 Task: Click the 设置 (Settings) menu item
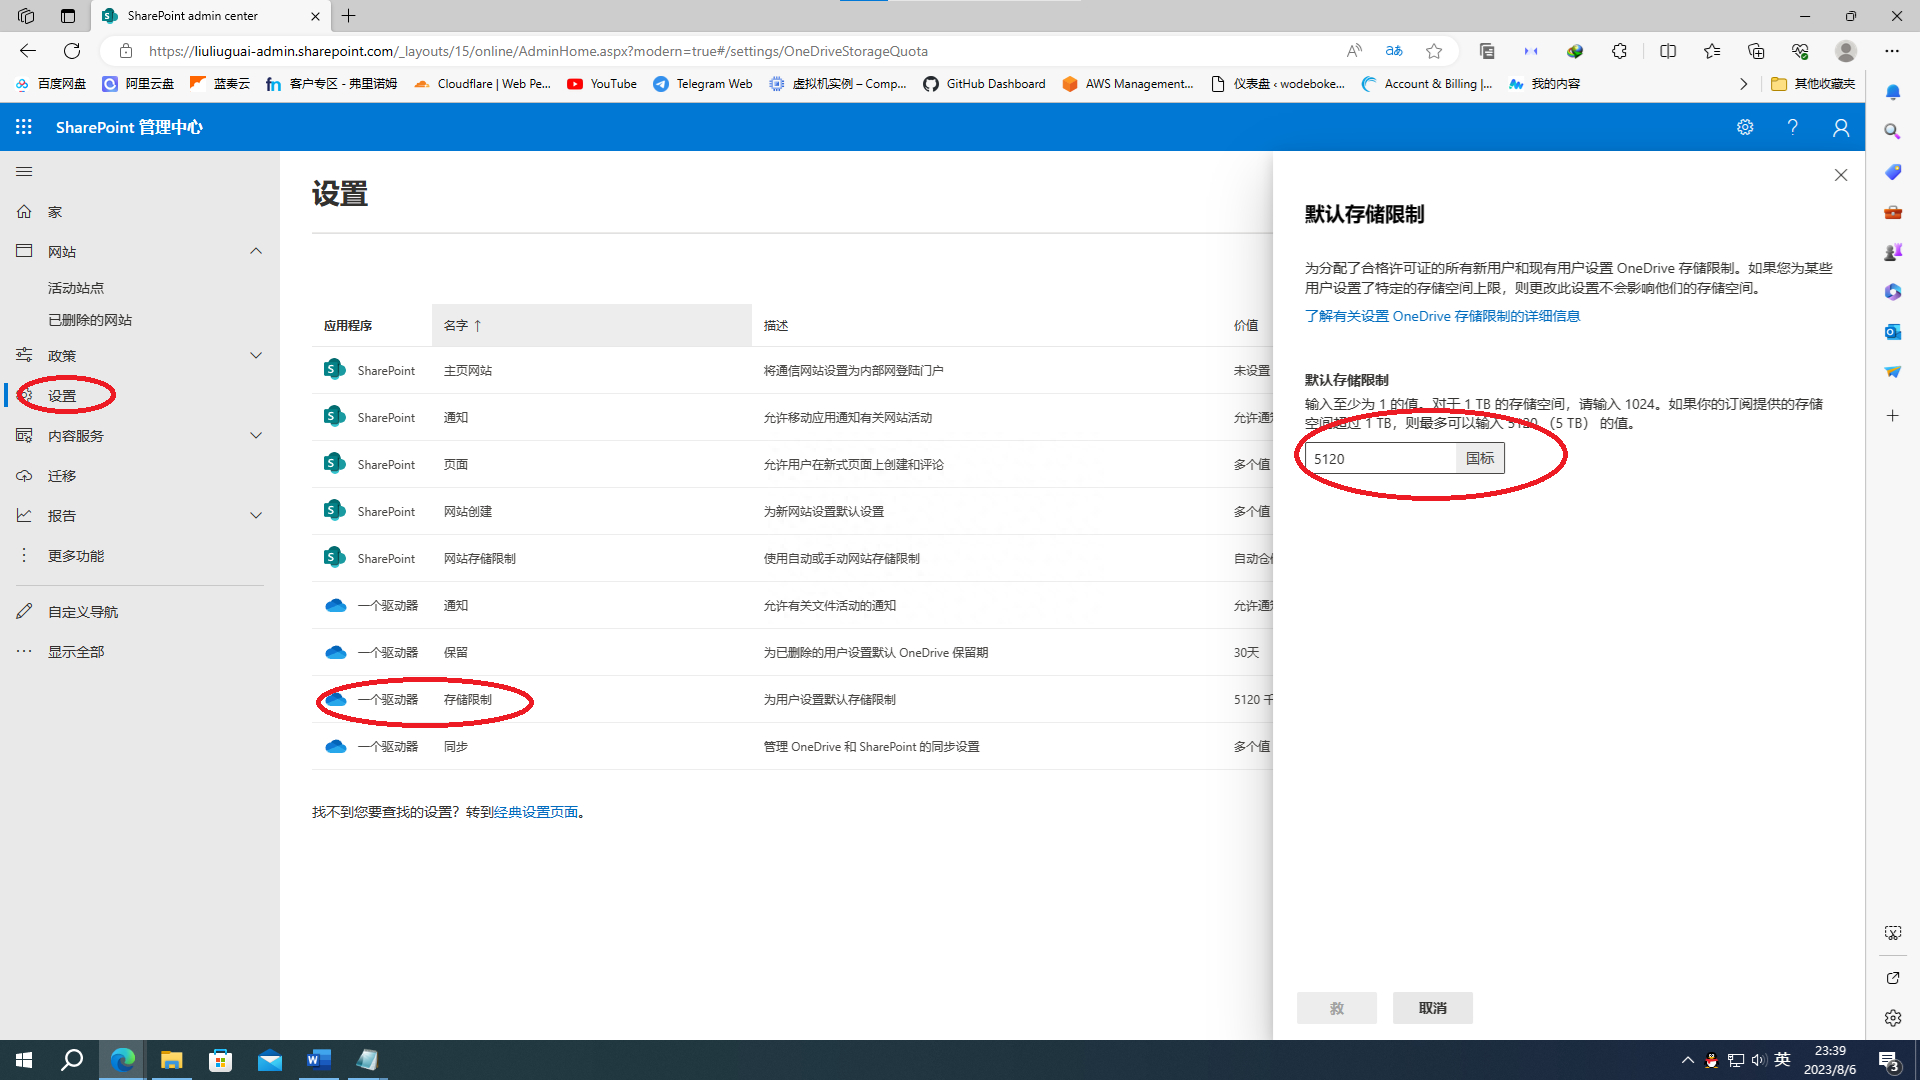coord(61,396)
